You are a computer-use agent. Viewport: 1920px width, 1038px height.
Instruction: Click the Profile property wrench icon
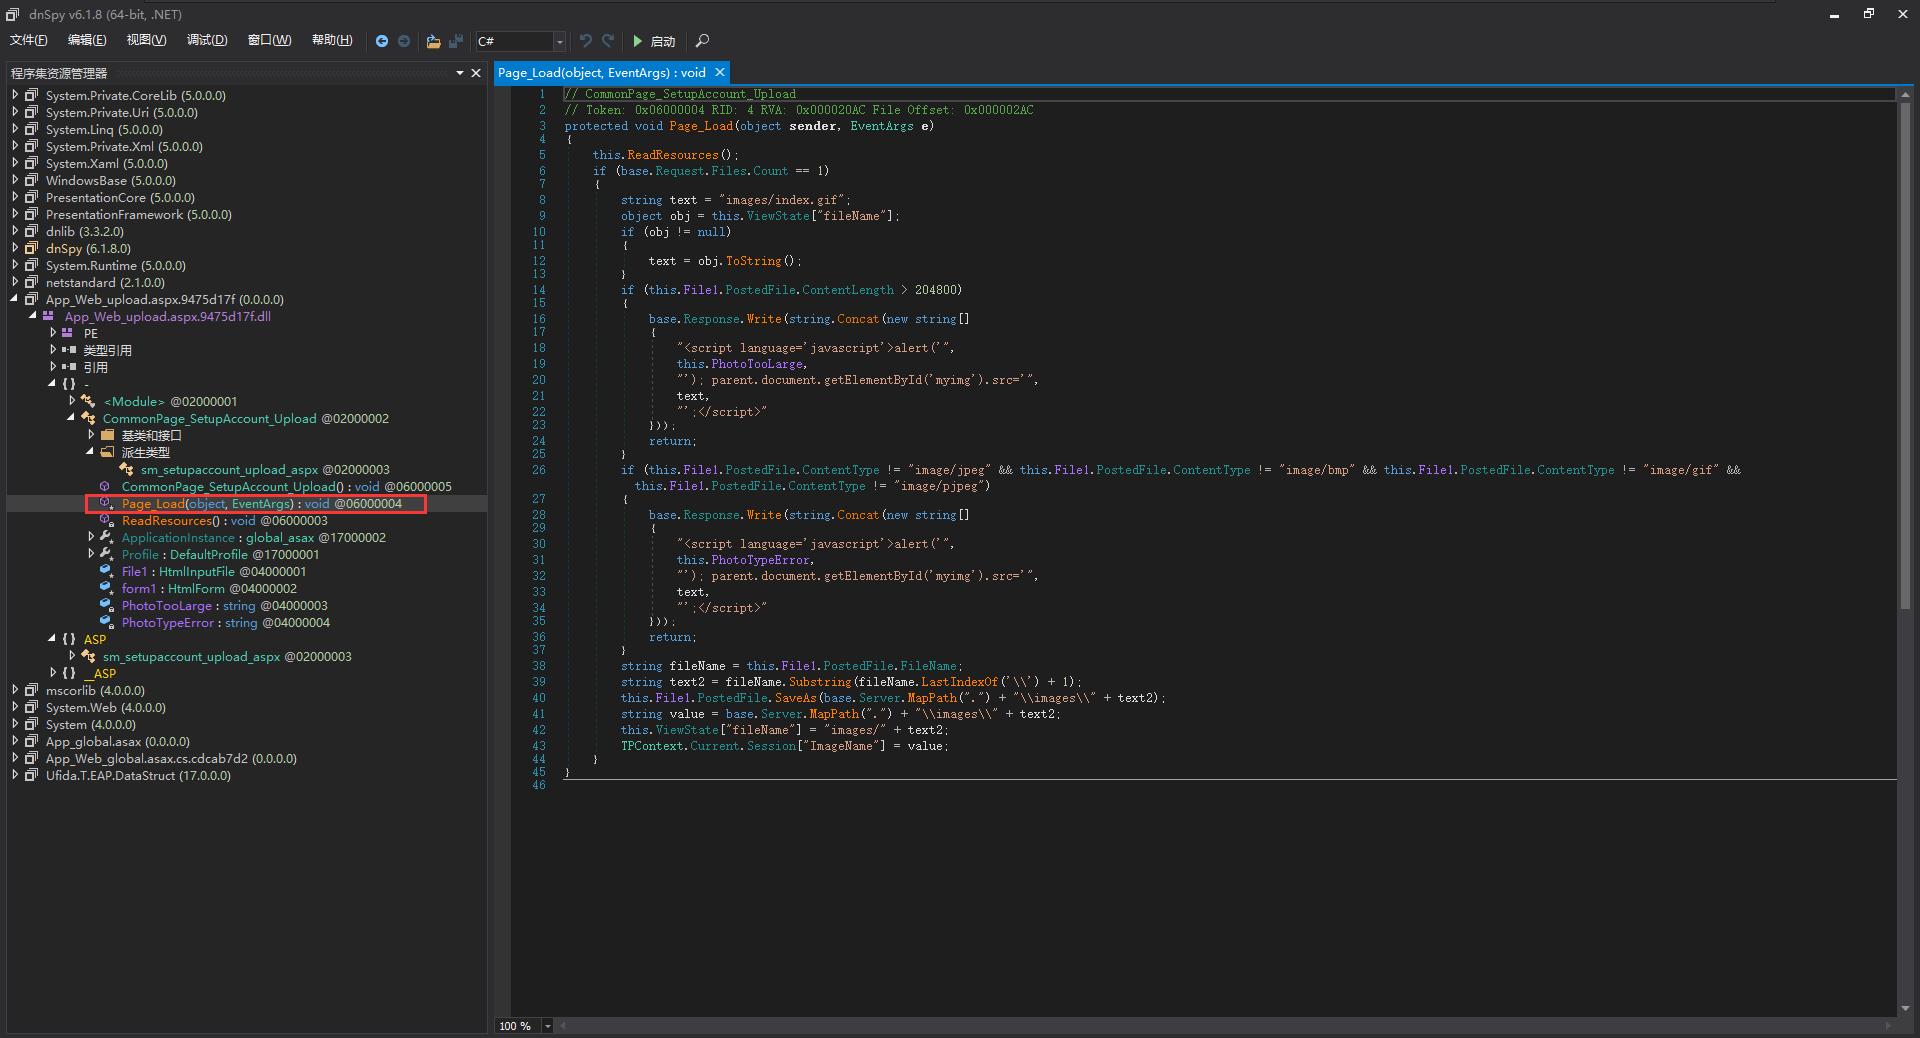point(107,554)
